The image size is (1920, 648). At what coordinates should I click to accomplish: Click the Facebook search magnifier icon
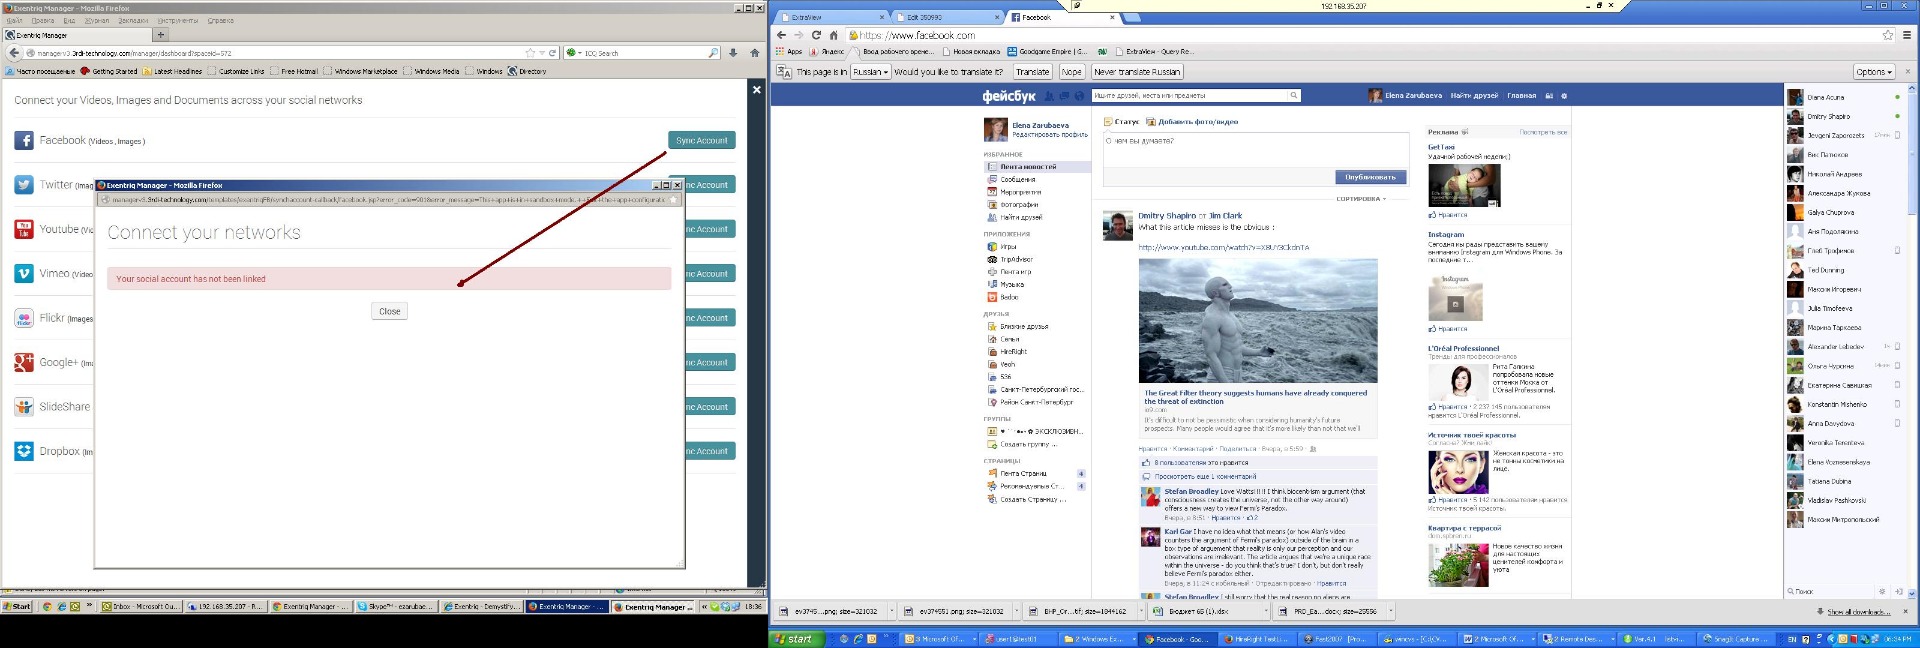point(1293,96)
